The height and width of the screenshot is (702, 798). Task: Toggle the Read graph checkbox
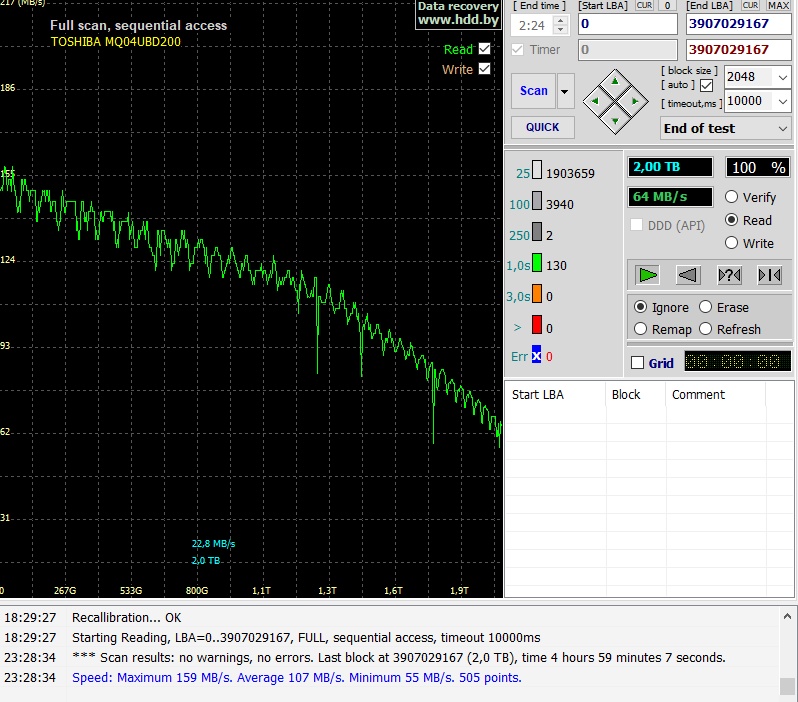pyautogui.click(x=485, y=49)
